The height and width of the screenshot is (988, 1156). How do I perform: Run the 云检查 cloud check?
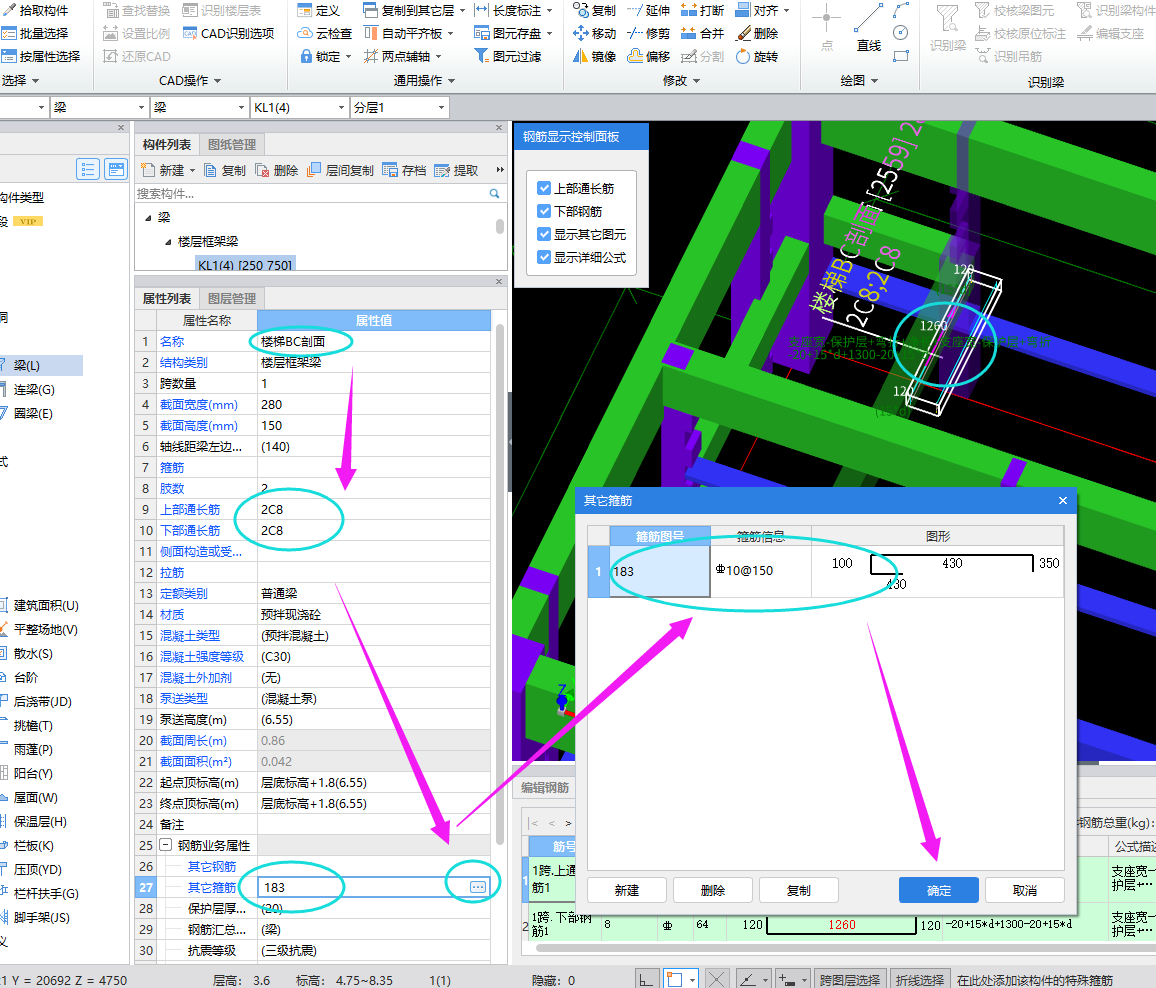tap(324, 33)
